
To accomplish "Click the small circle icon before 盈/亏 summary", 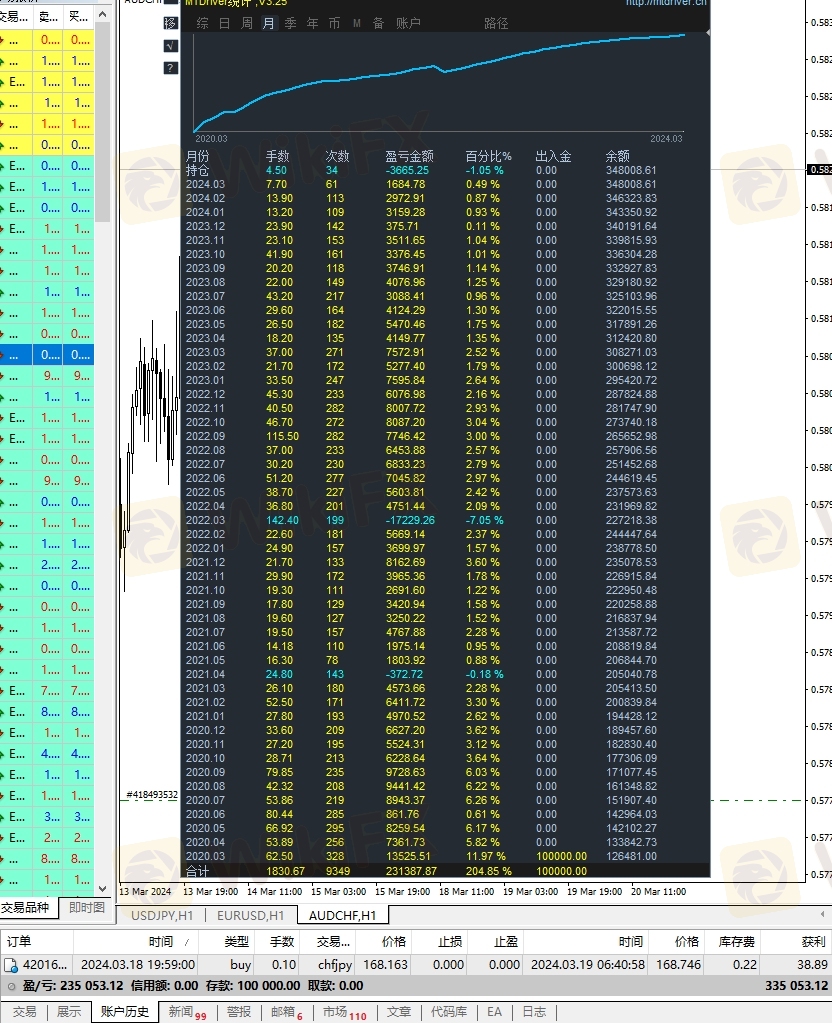I will pyautogui.click(x=10, y=986).
